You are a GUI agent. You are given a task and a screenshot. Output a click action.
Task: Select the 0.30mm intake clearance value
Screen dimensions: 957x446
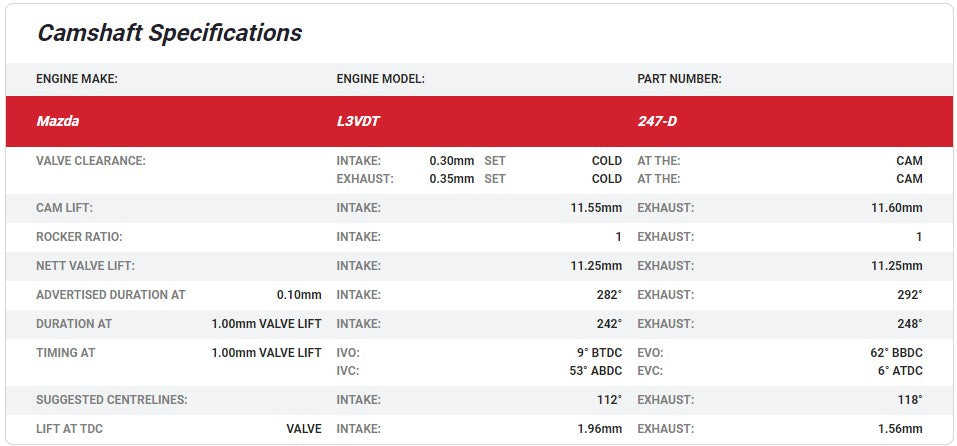452,161
